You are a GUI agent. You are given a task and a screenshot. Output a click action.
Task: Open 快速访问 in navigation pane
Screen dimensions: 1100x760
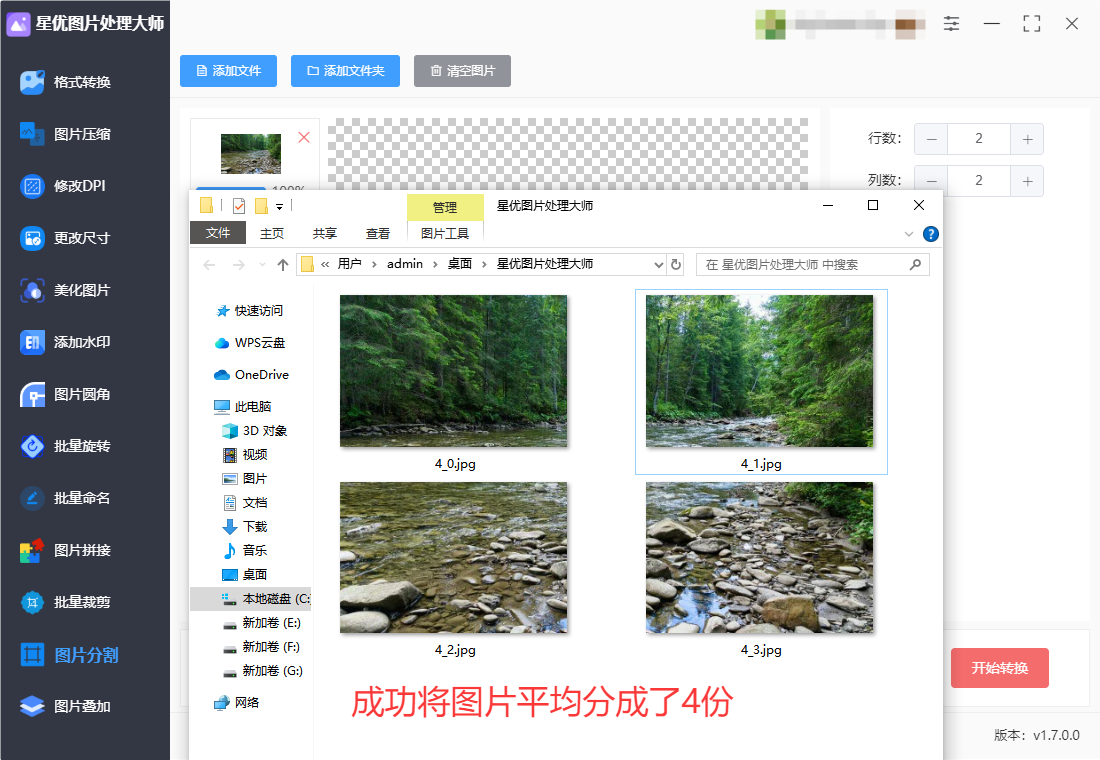coord(250,311)
